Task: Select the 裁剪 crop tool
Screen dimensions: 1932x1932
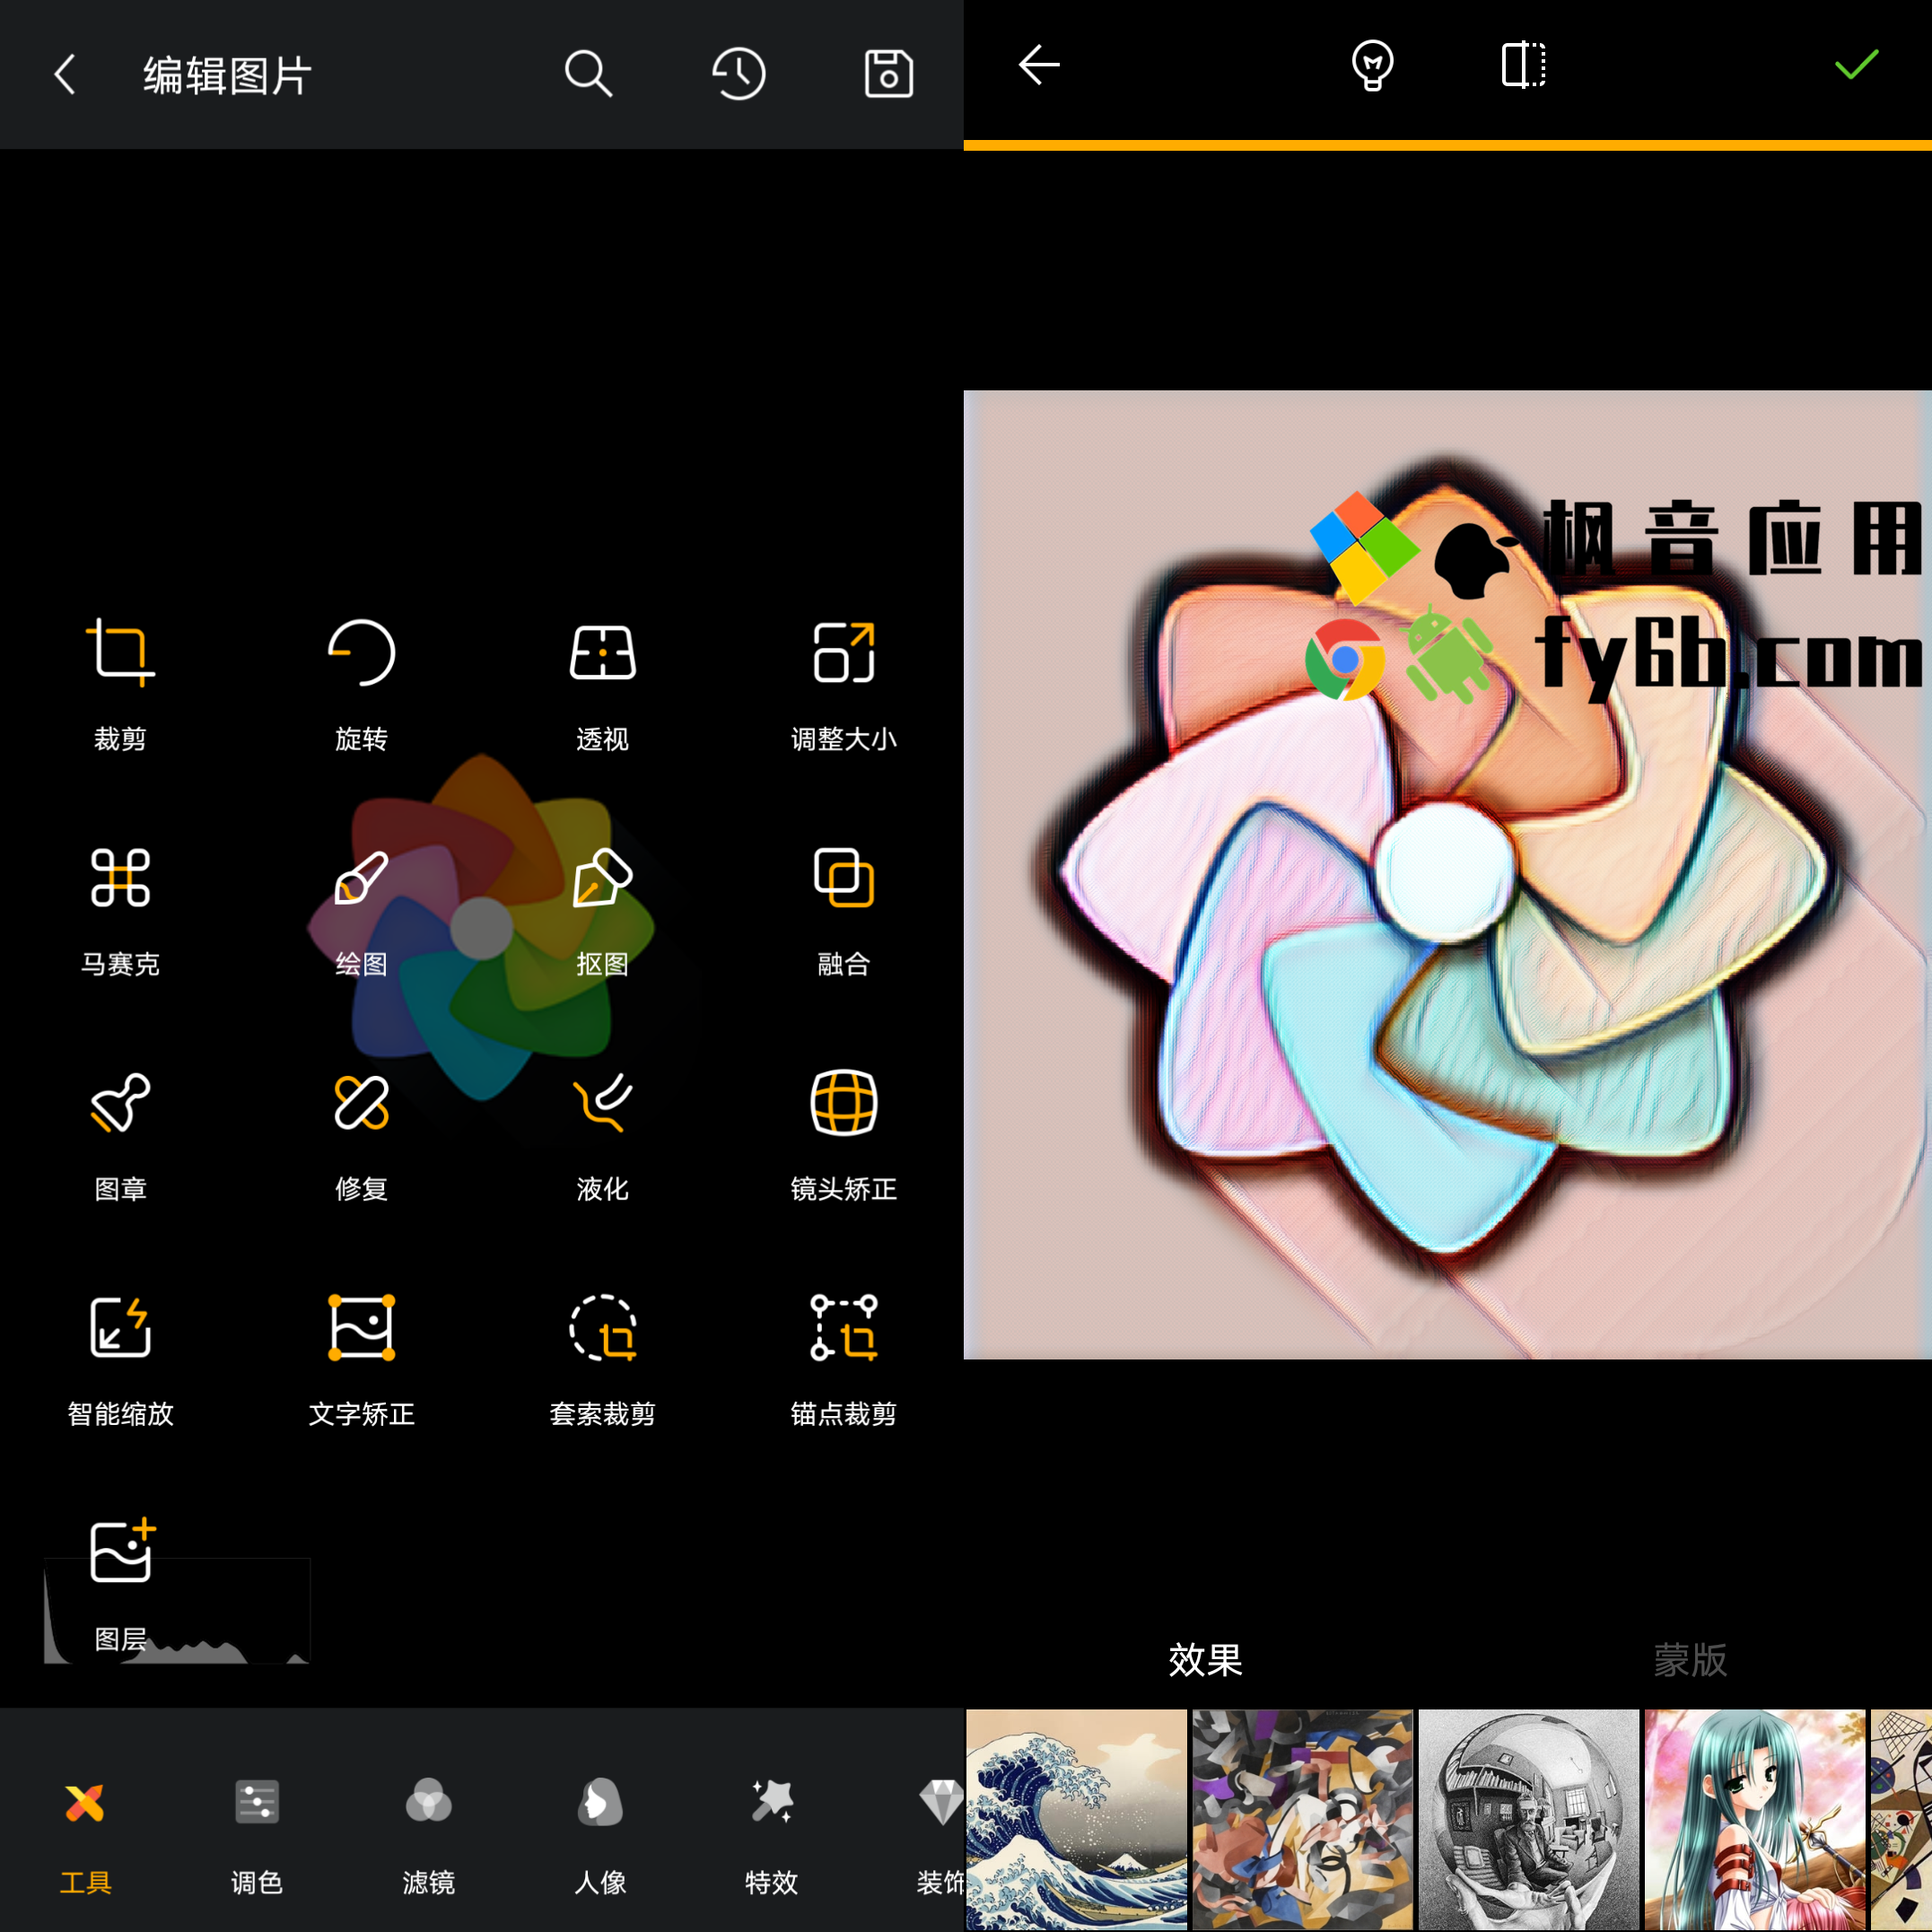Action: point(120,684)
